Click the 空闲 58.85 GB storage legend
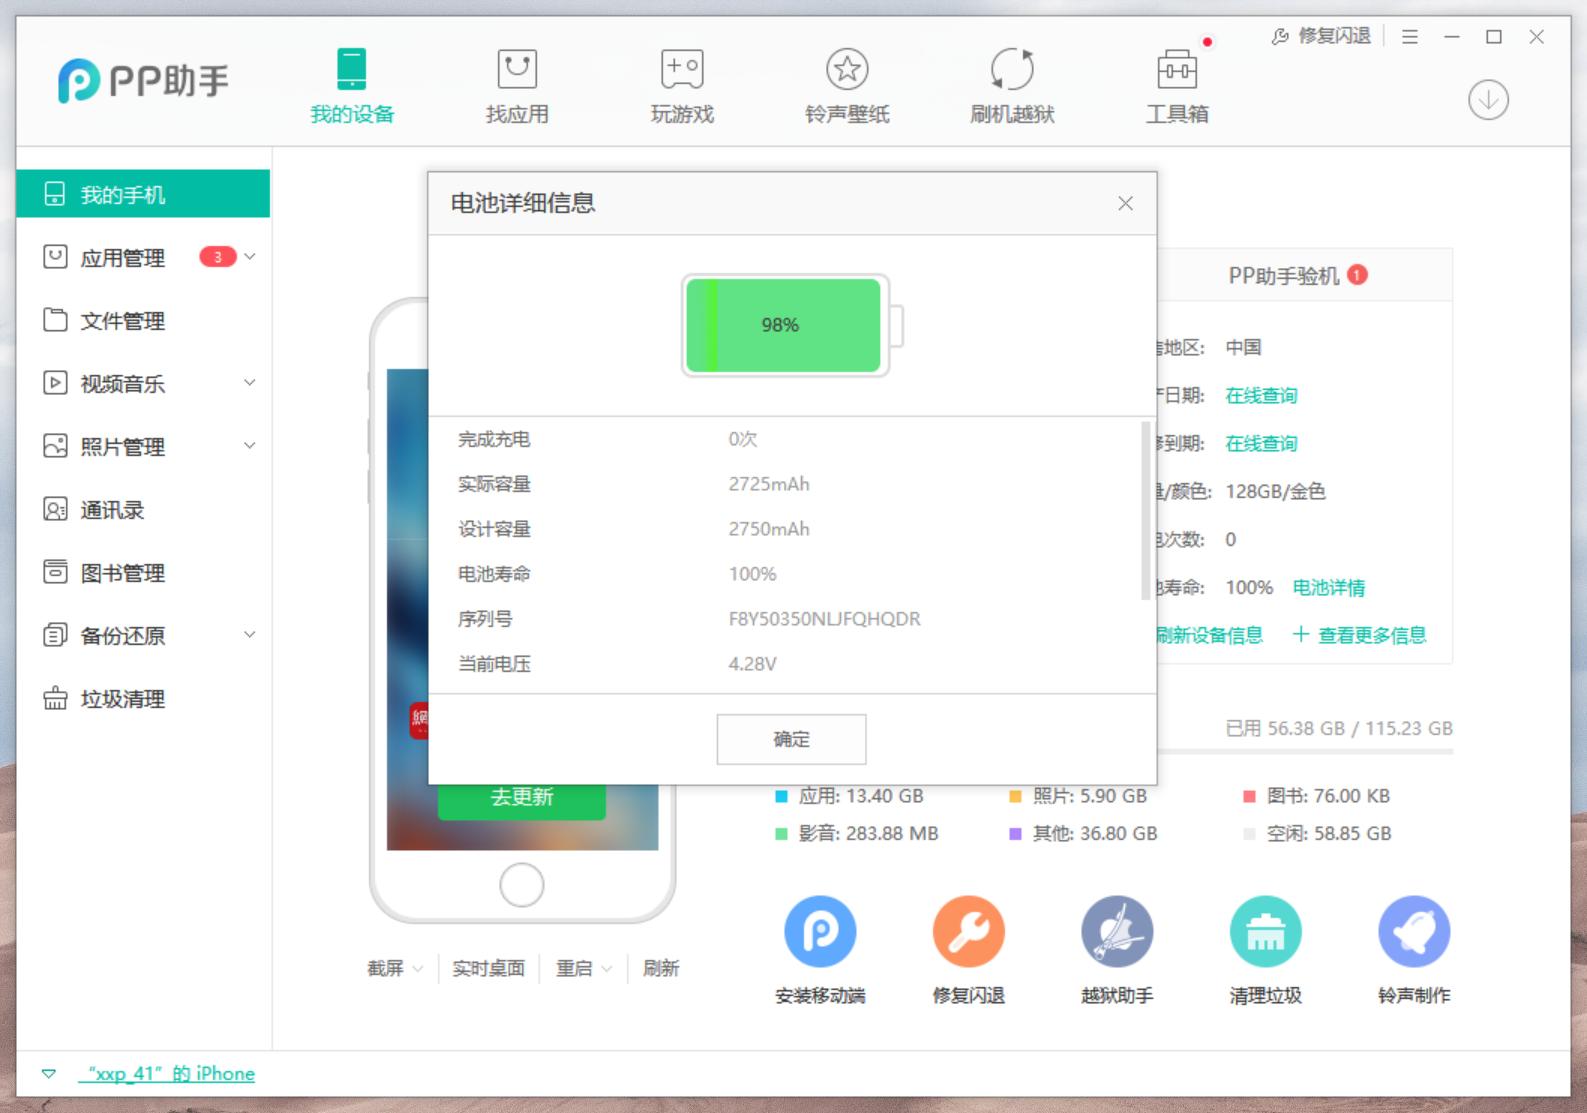The height and width of the screenshot is (1113, 1587). tap(1317, 834)
